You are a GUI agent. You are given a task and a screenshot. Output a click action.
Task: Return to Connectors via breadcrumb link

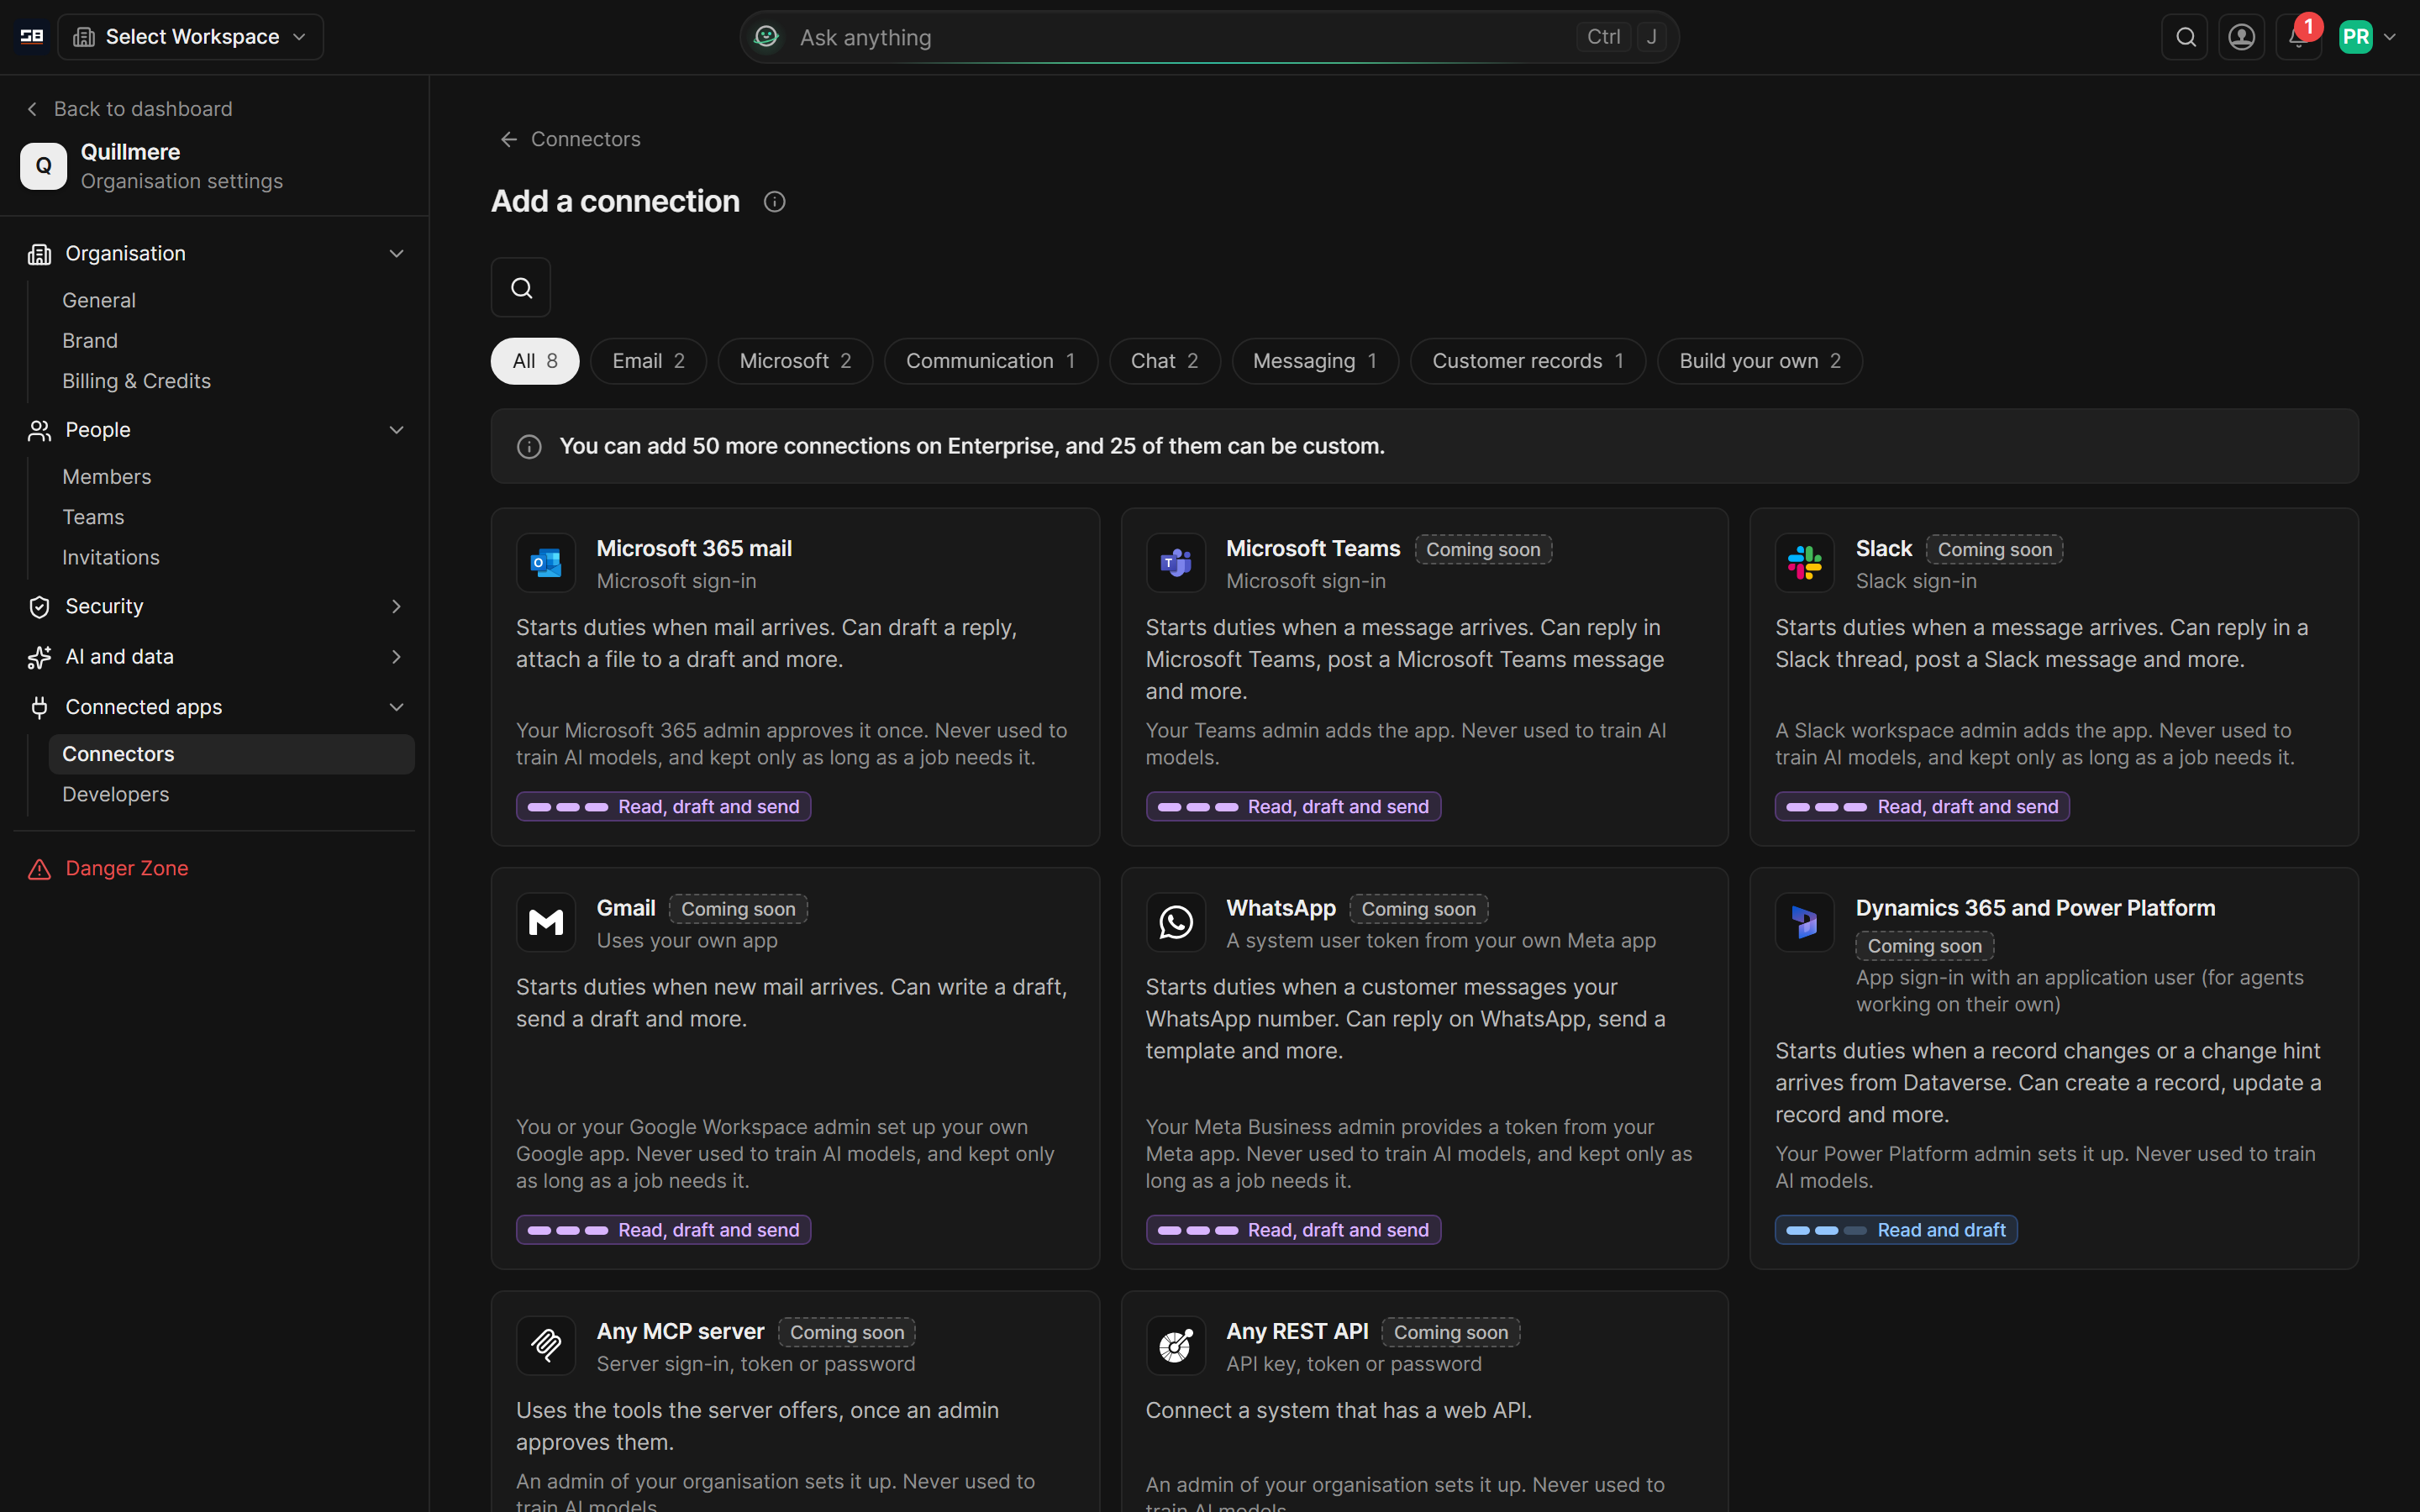[x=570, y=139]
